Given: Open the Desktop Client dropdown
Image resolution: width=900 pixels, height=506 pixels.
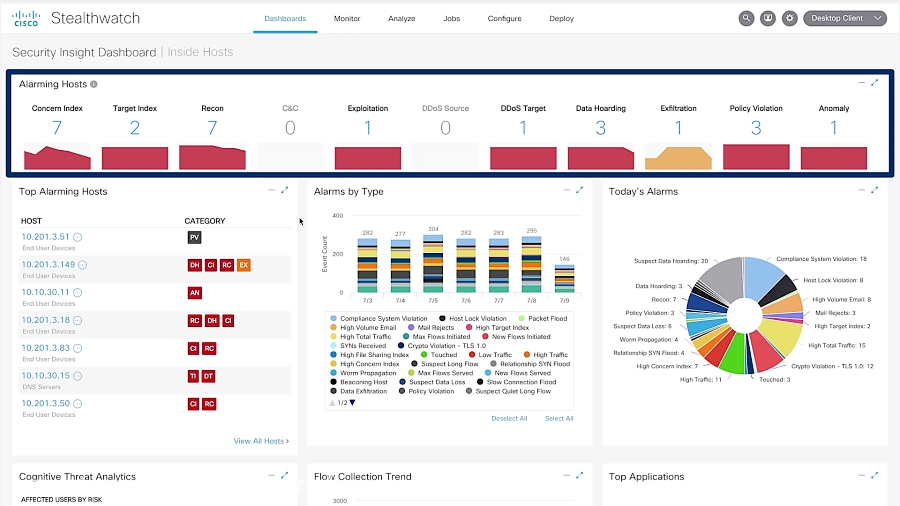Looking at the screenshot, I should click(x=845, y=18).
